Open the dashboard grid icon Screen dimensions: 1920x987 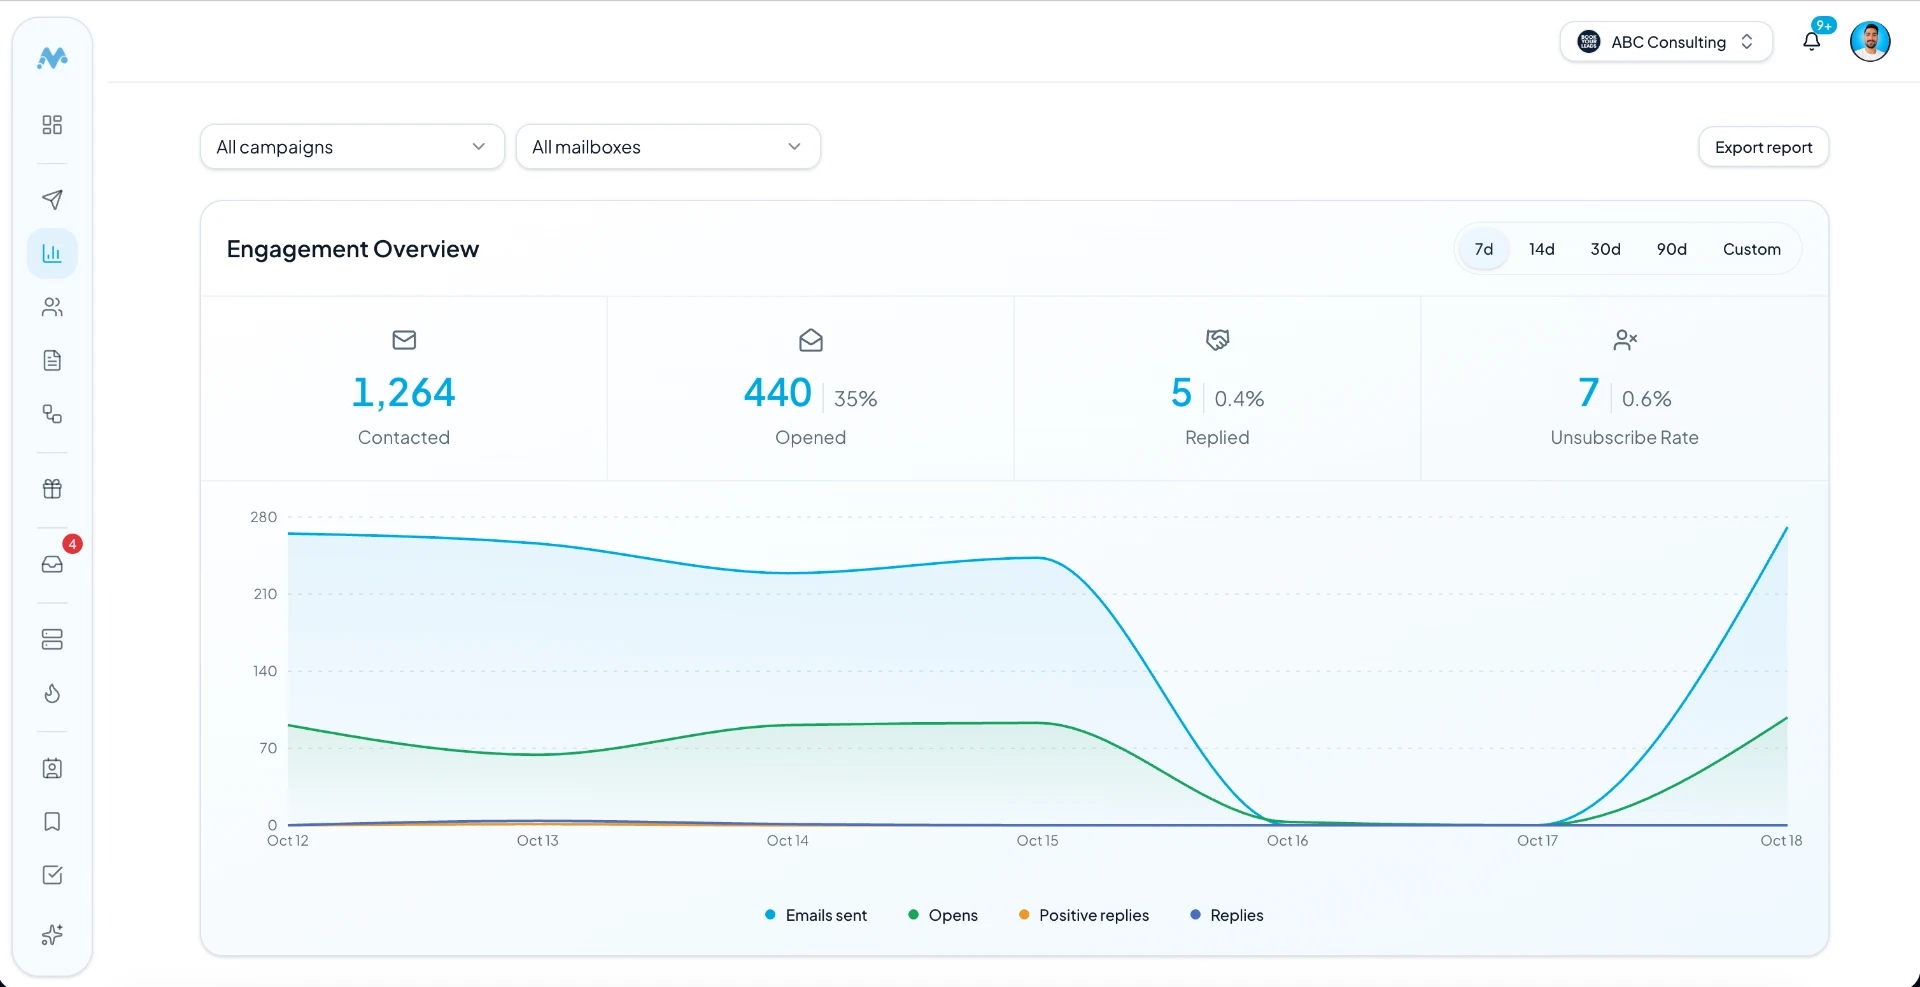point(52,125)
